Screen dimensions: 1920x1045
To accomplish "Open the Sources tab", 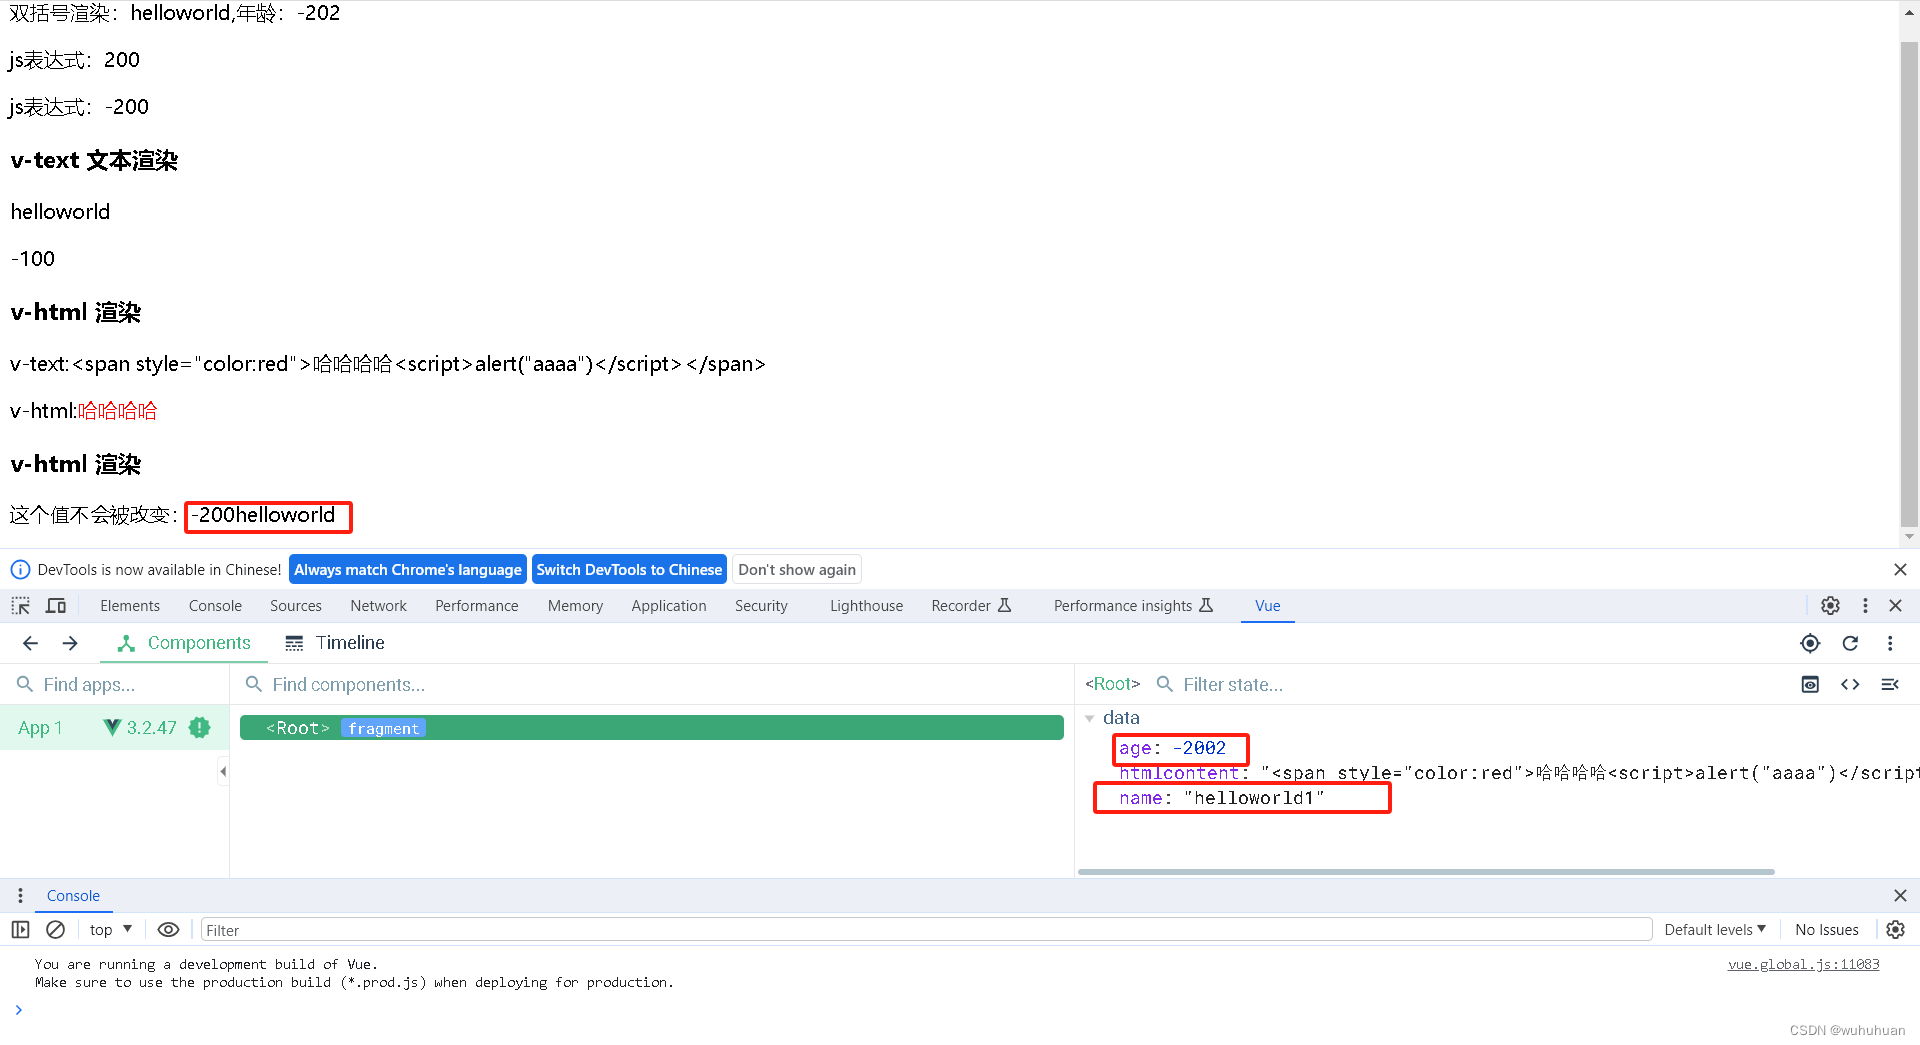I will 296,606.
